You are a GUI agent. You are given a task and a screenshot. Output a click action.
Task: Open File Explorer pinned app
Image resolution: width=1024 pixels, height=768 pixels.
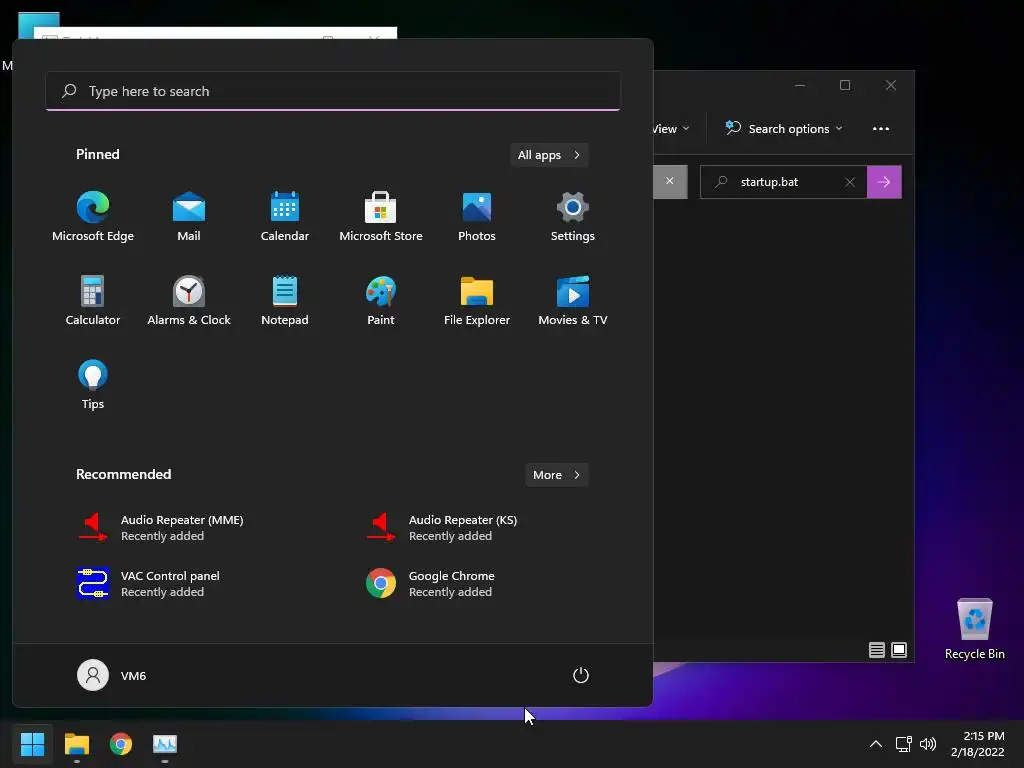[x=477, y=301]
